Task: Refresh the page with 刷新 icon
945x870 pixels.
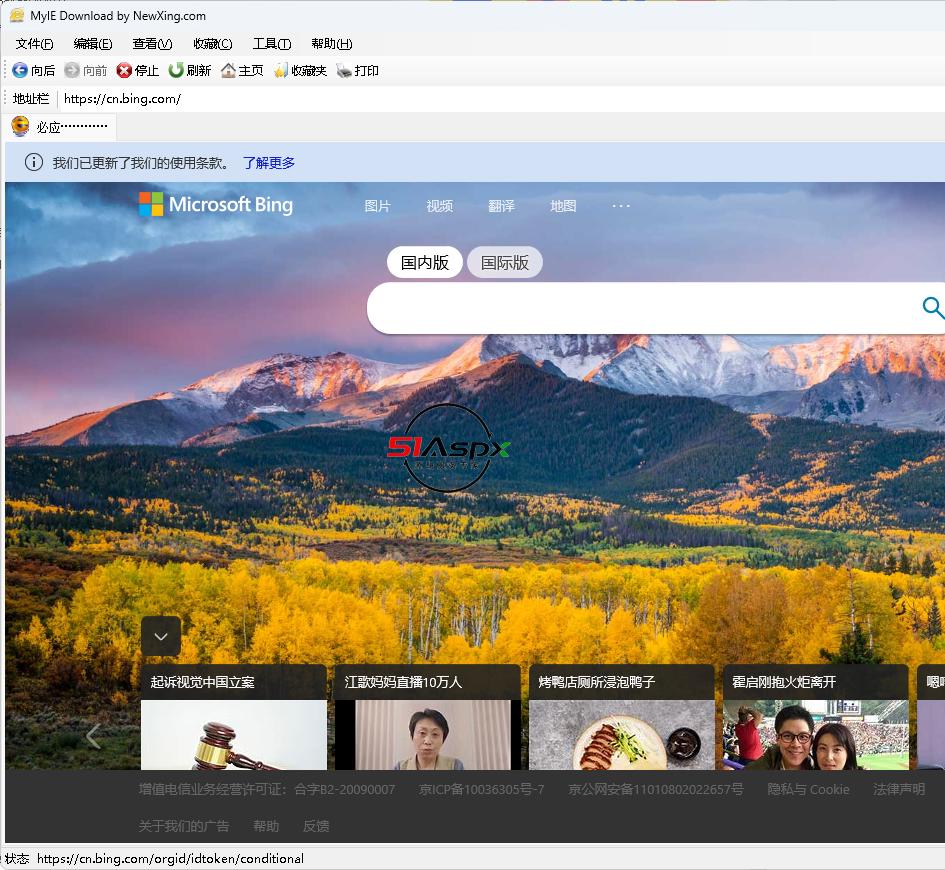Action: [x=176, y=70]
